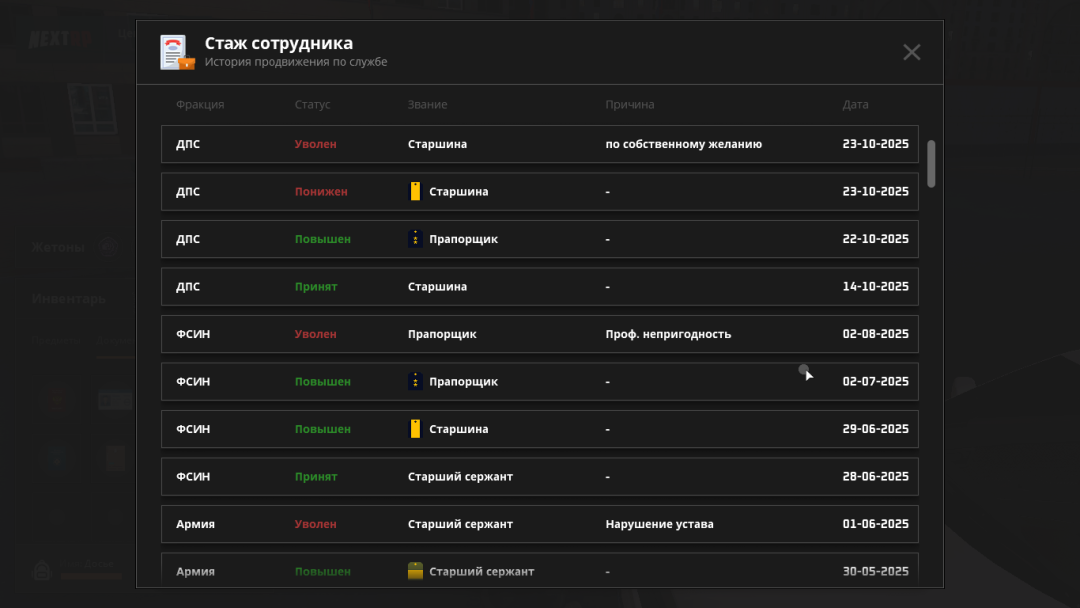Close the Стаж сотрудника dialog

click(x=911, y=52)
